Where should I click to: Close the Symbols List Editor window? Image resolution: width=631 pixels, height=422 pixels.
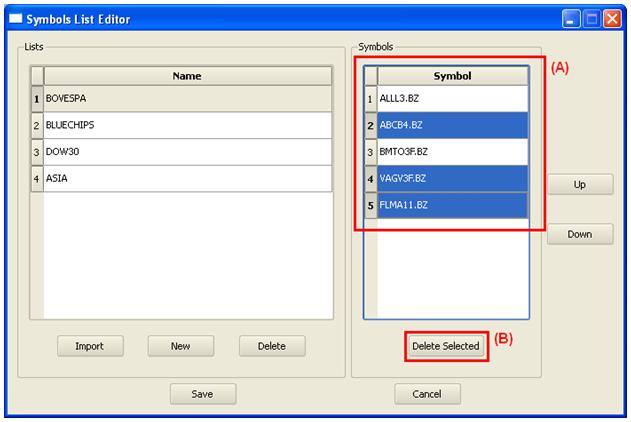tap(611, 19)
